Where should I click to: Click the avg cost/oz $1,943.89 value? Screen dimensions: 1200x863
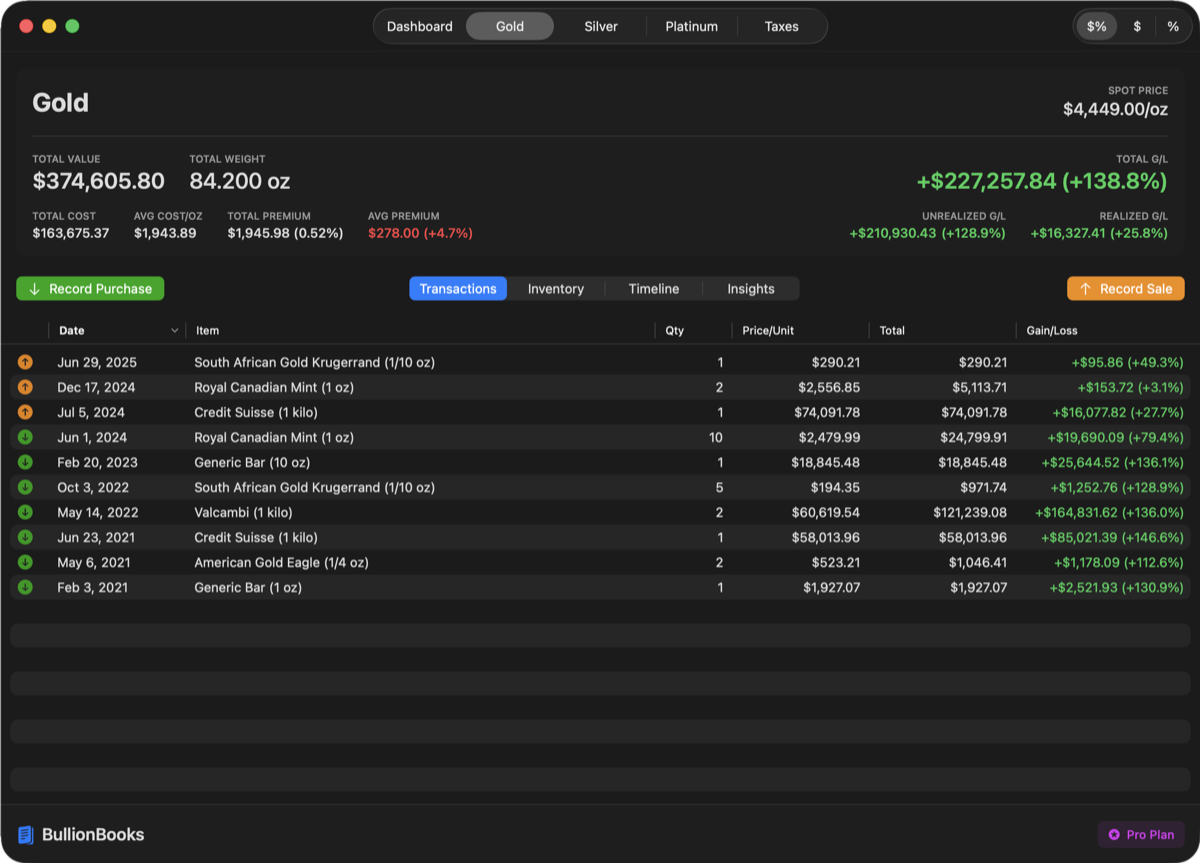(165, 233)
